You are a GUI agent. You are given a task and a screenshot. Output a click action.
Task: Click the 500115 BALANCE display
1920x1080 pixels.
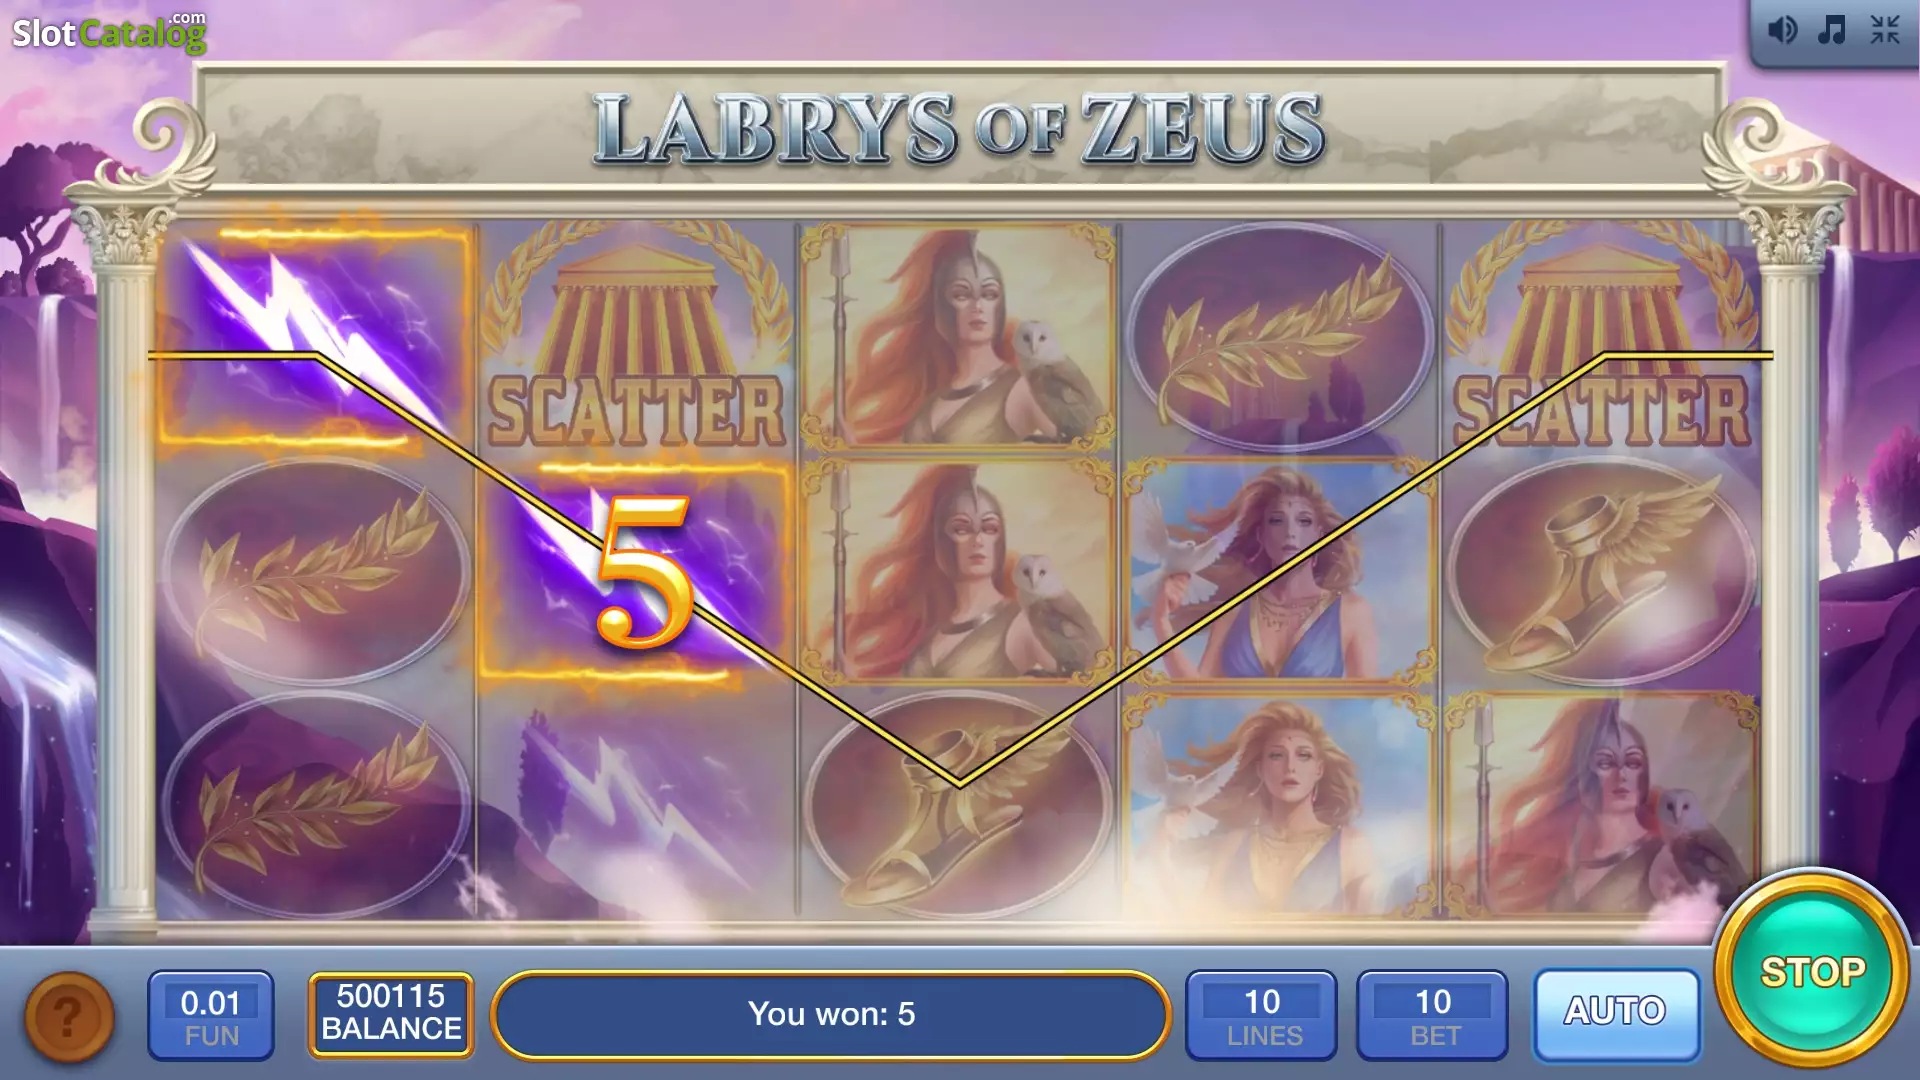tap(391, 1014)
